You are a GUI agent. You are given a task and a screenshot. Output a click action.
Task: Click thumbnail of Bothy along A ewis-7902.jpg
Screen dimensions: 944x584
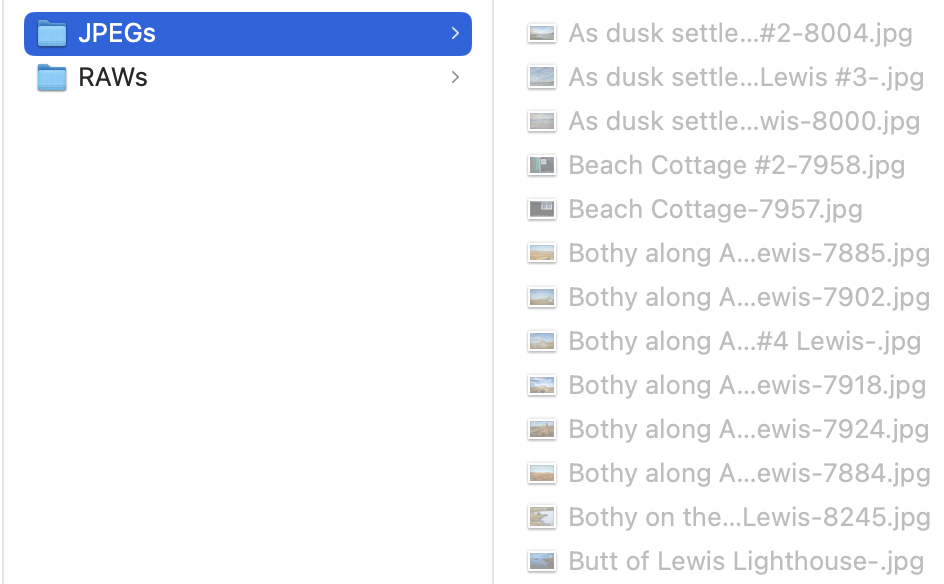(x=542, y=297)
